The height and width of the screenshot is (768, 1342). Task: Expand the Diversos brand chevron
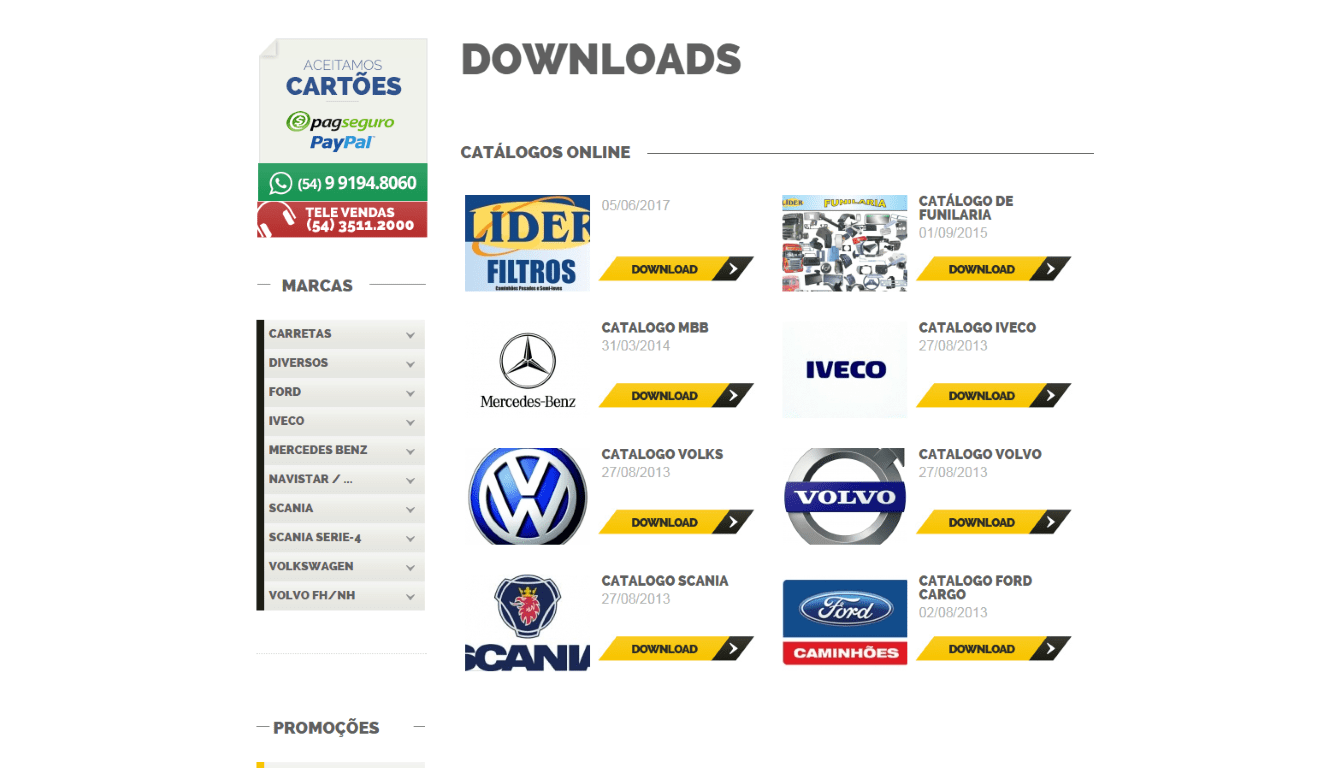pyautogui.click(x=410, y=365)
